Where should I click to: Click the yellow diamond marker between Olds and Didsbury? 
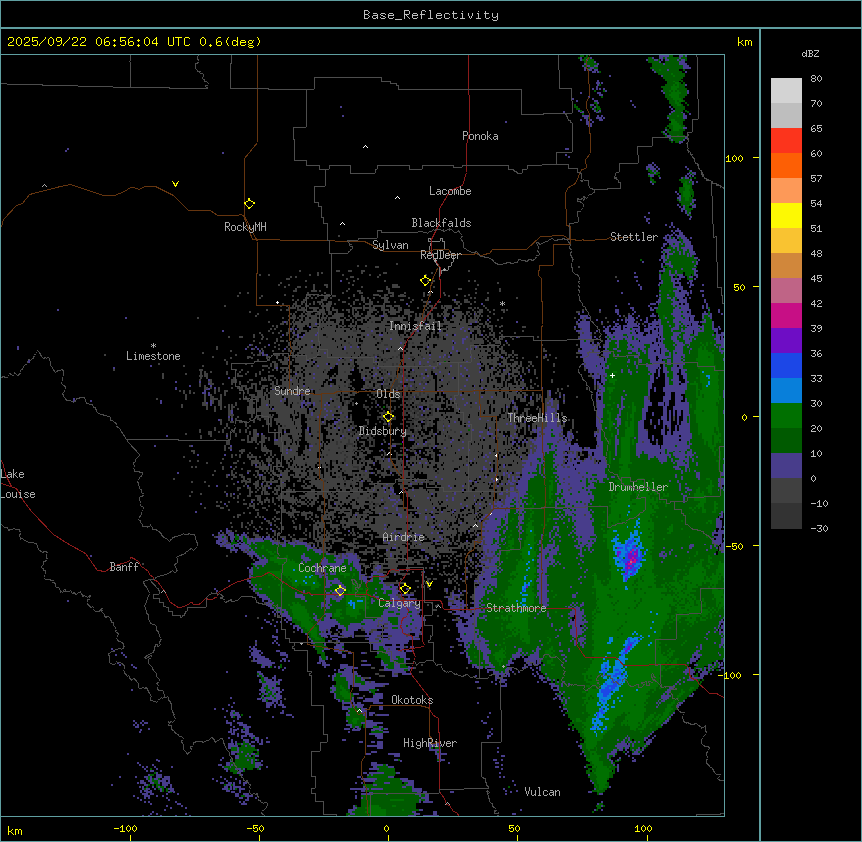pos(388,417)
